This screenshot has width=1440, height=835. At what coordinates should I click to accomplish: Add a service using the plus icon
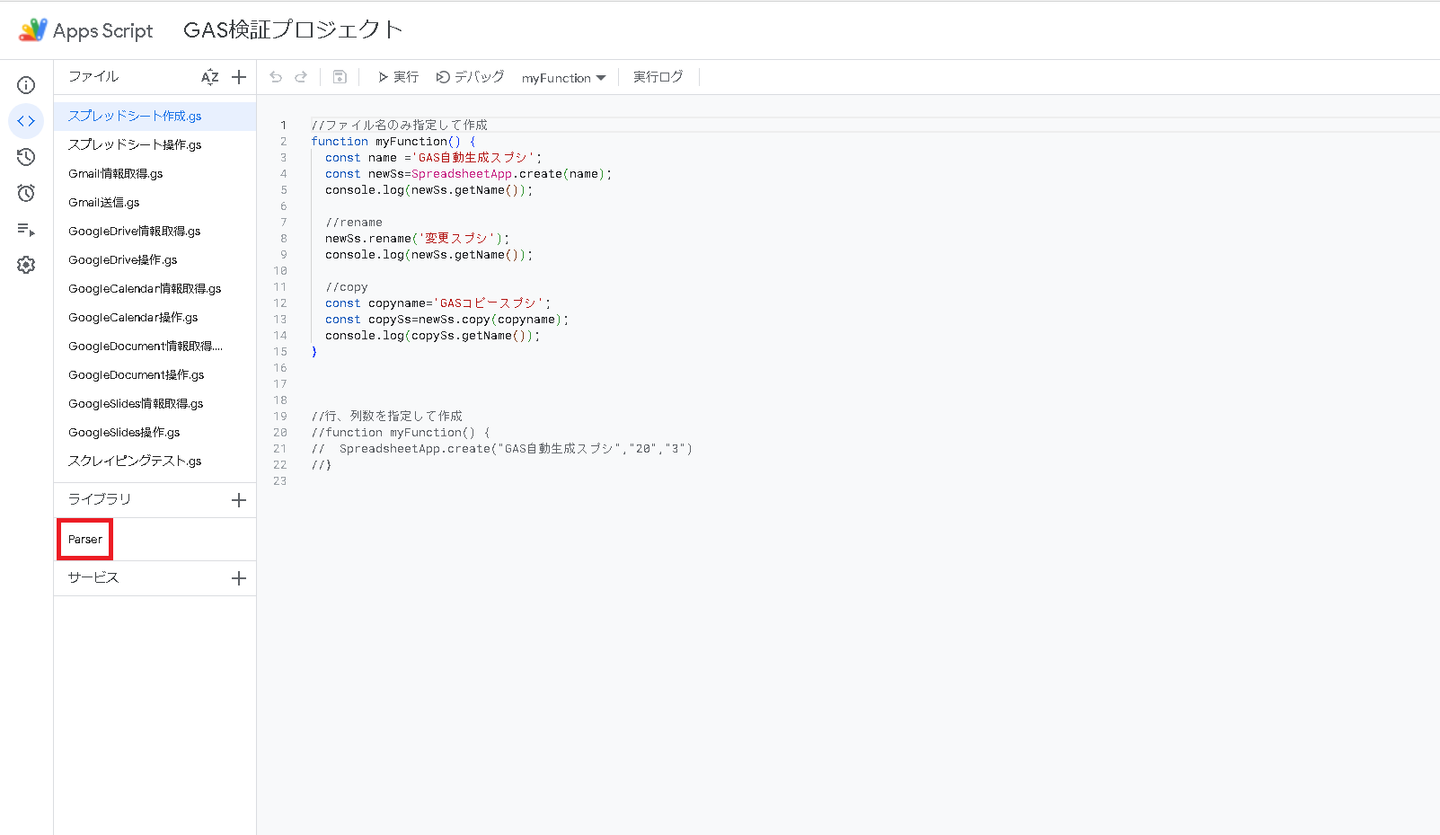239,578
